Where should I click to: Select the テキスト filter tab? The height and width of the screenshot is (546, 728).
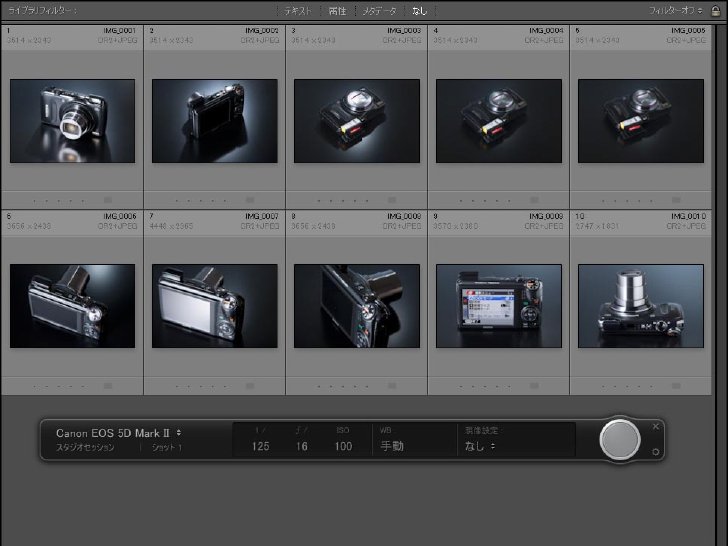[x=298, y=11]
